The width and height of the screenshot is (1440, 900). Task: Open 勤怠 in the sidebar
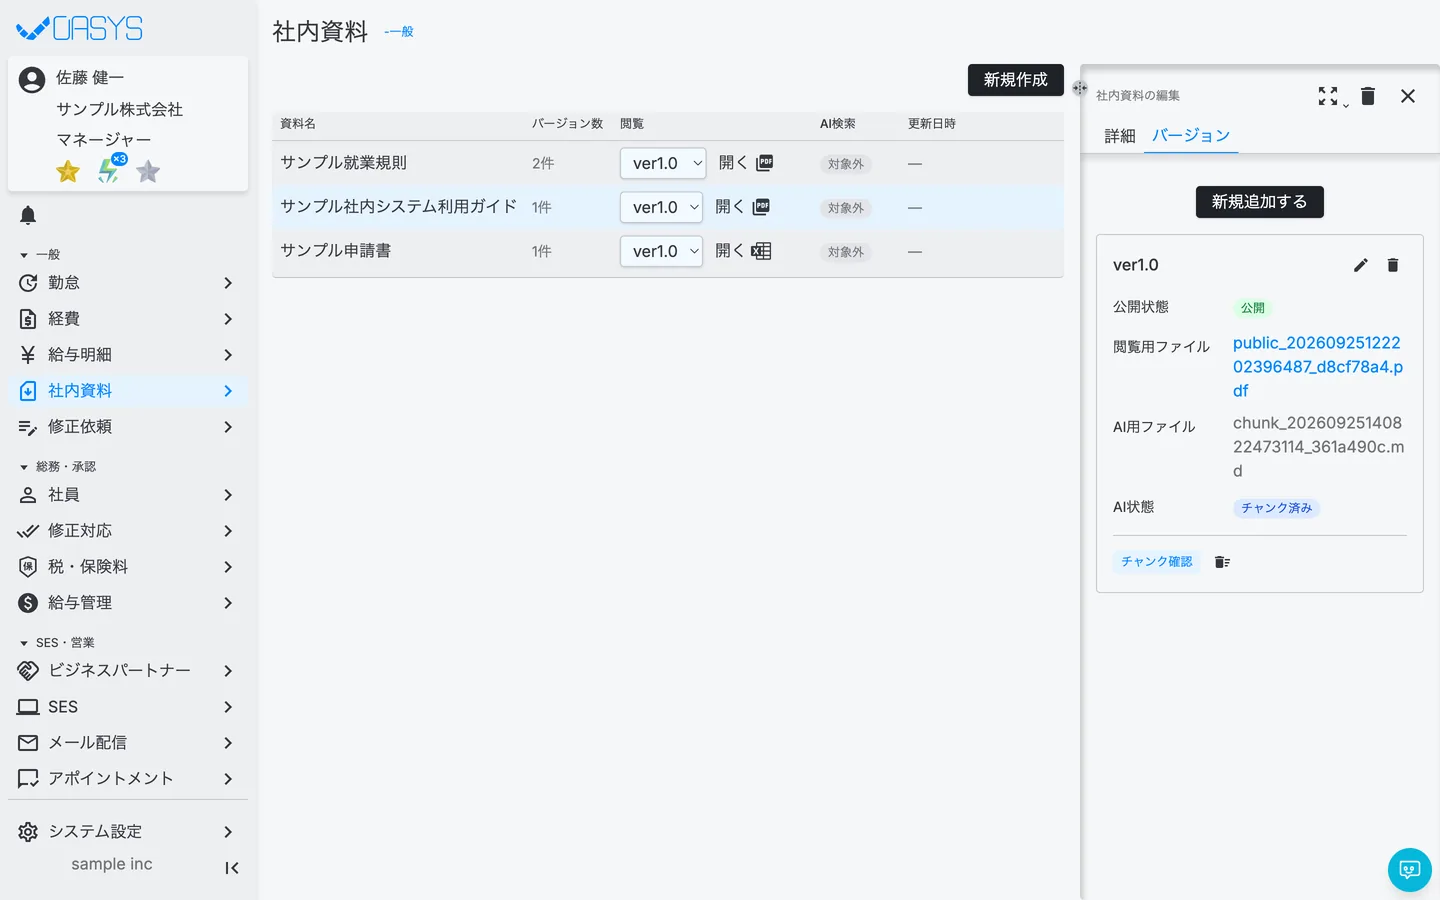(x=128, y=283)
